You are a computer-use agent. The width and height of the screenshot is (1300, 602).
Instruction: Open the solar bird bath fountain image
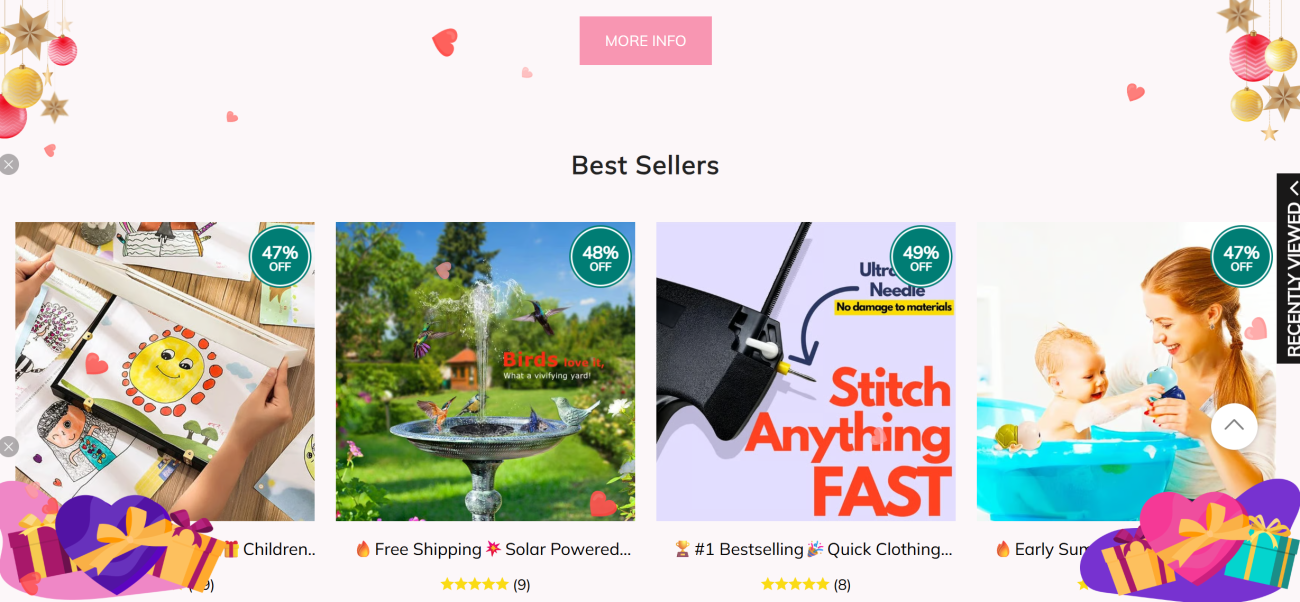485,371
